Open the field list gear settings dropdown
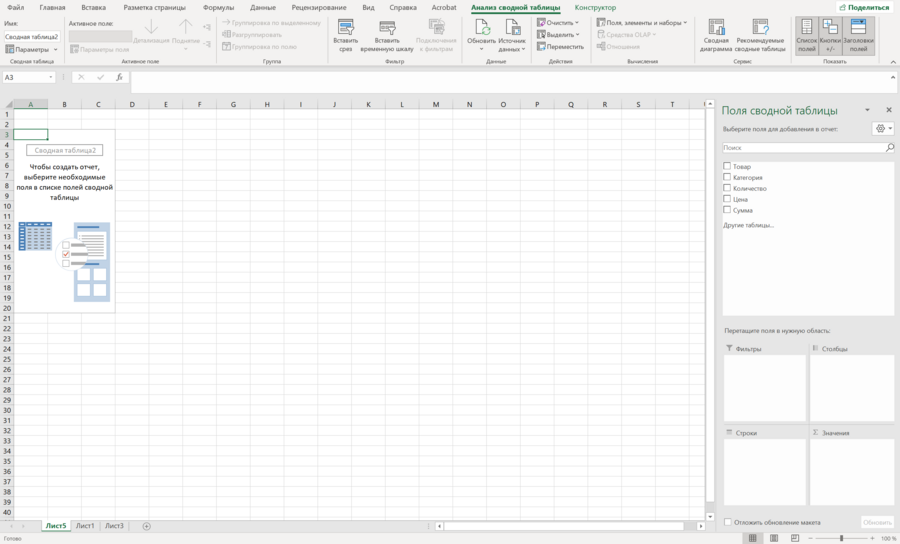This screenshot has height=544, width=900. pyautogui.click(x=883, y=129)
